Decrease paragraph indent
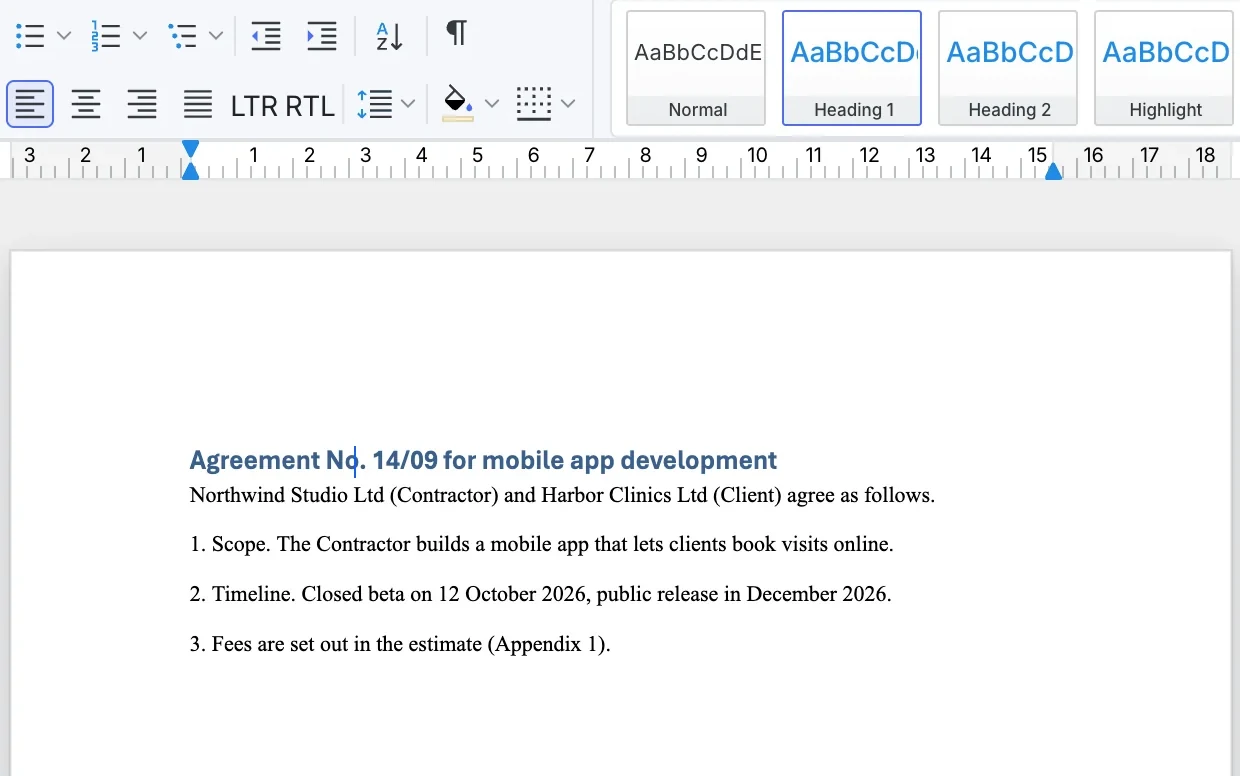Viewport: 1240px width, 776px height. [266, 36]
